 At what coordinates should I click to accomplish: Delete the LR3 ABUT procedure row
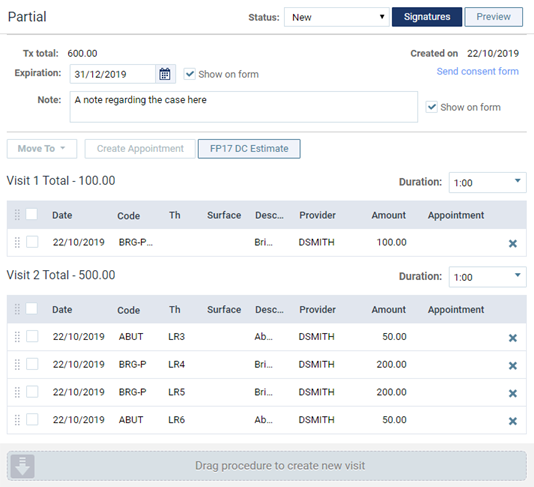tap(513, 337)
